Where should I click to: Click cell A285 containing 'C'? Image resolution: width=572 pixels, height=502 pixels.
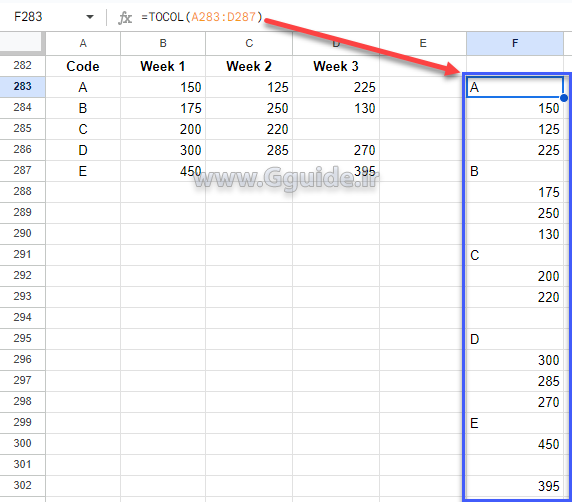[x=83, y=129]
